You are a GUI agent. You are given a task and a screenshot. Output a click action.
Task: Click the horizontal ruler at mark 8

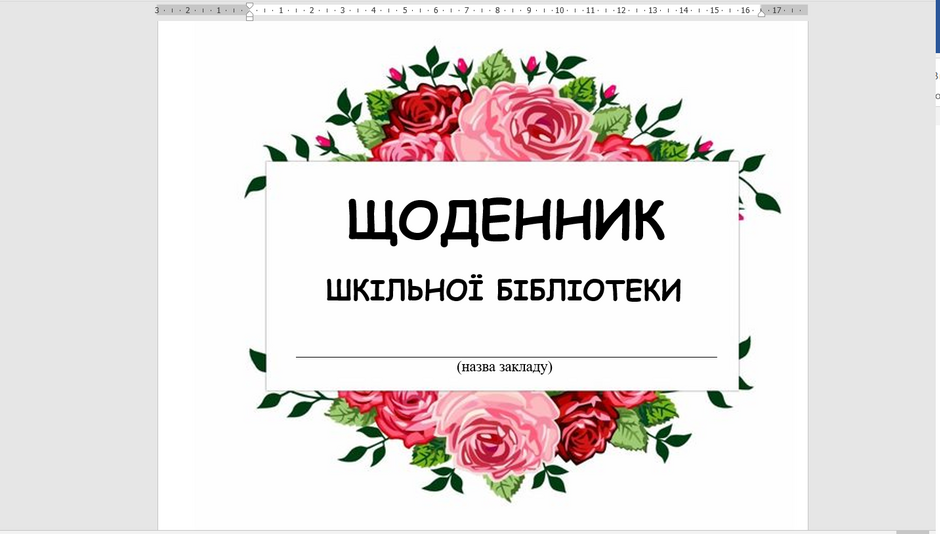(x=498, y=10)
